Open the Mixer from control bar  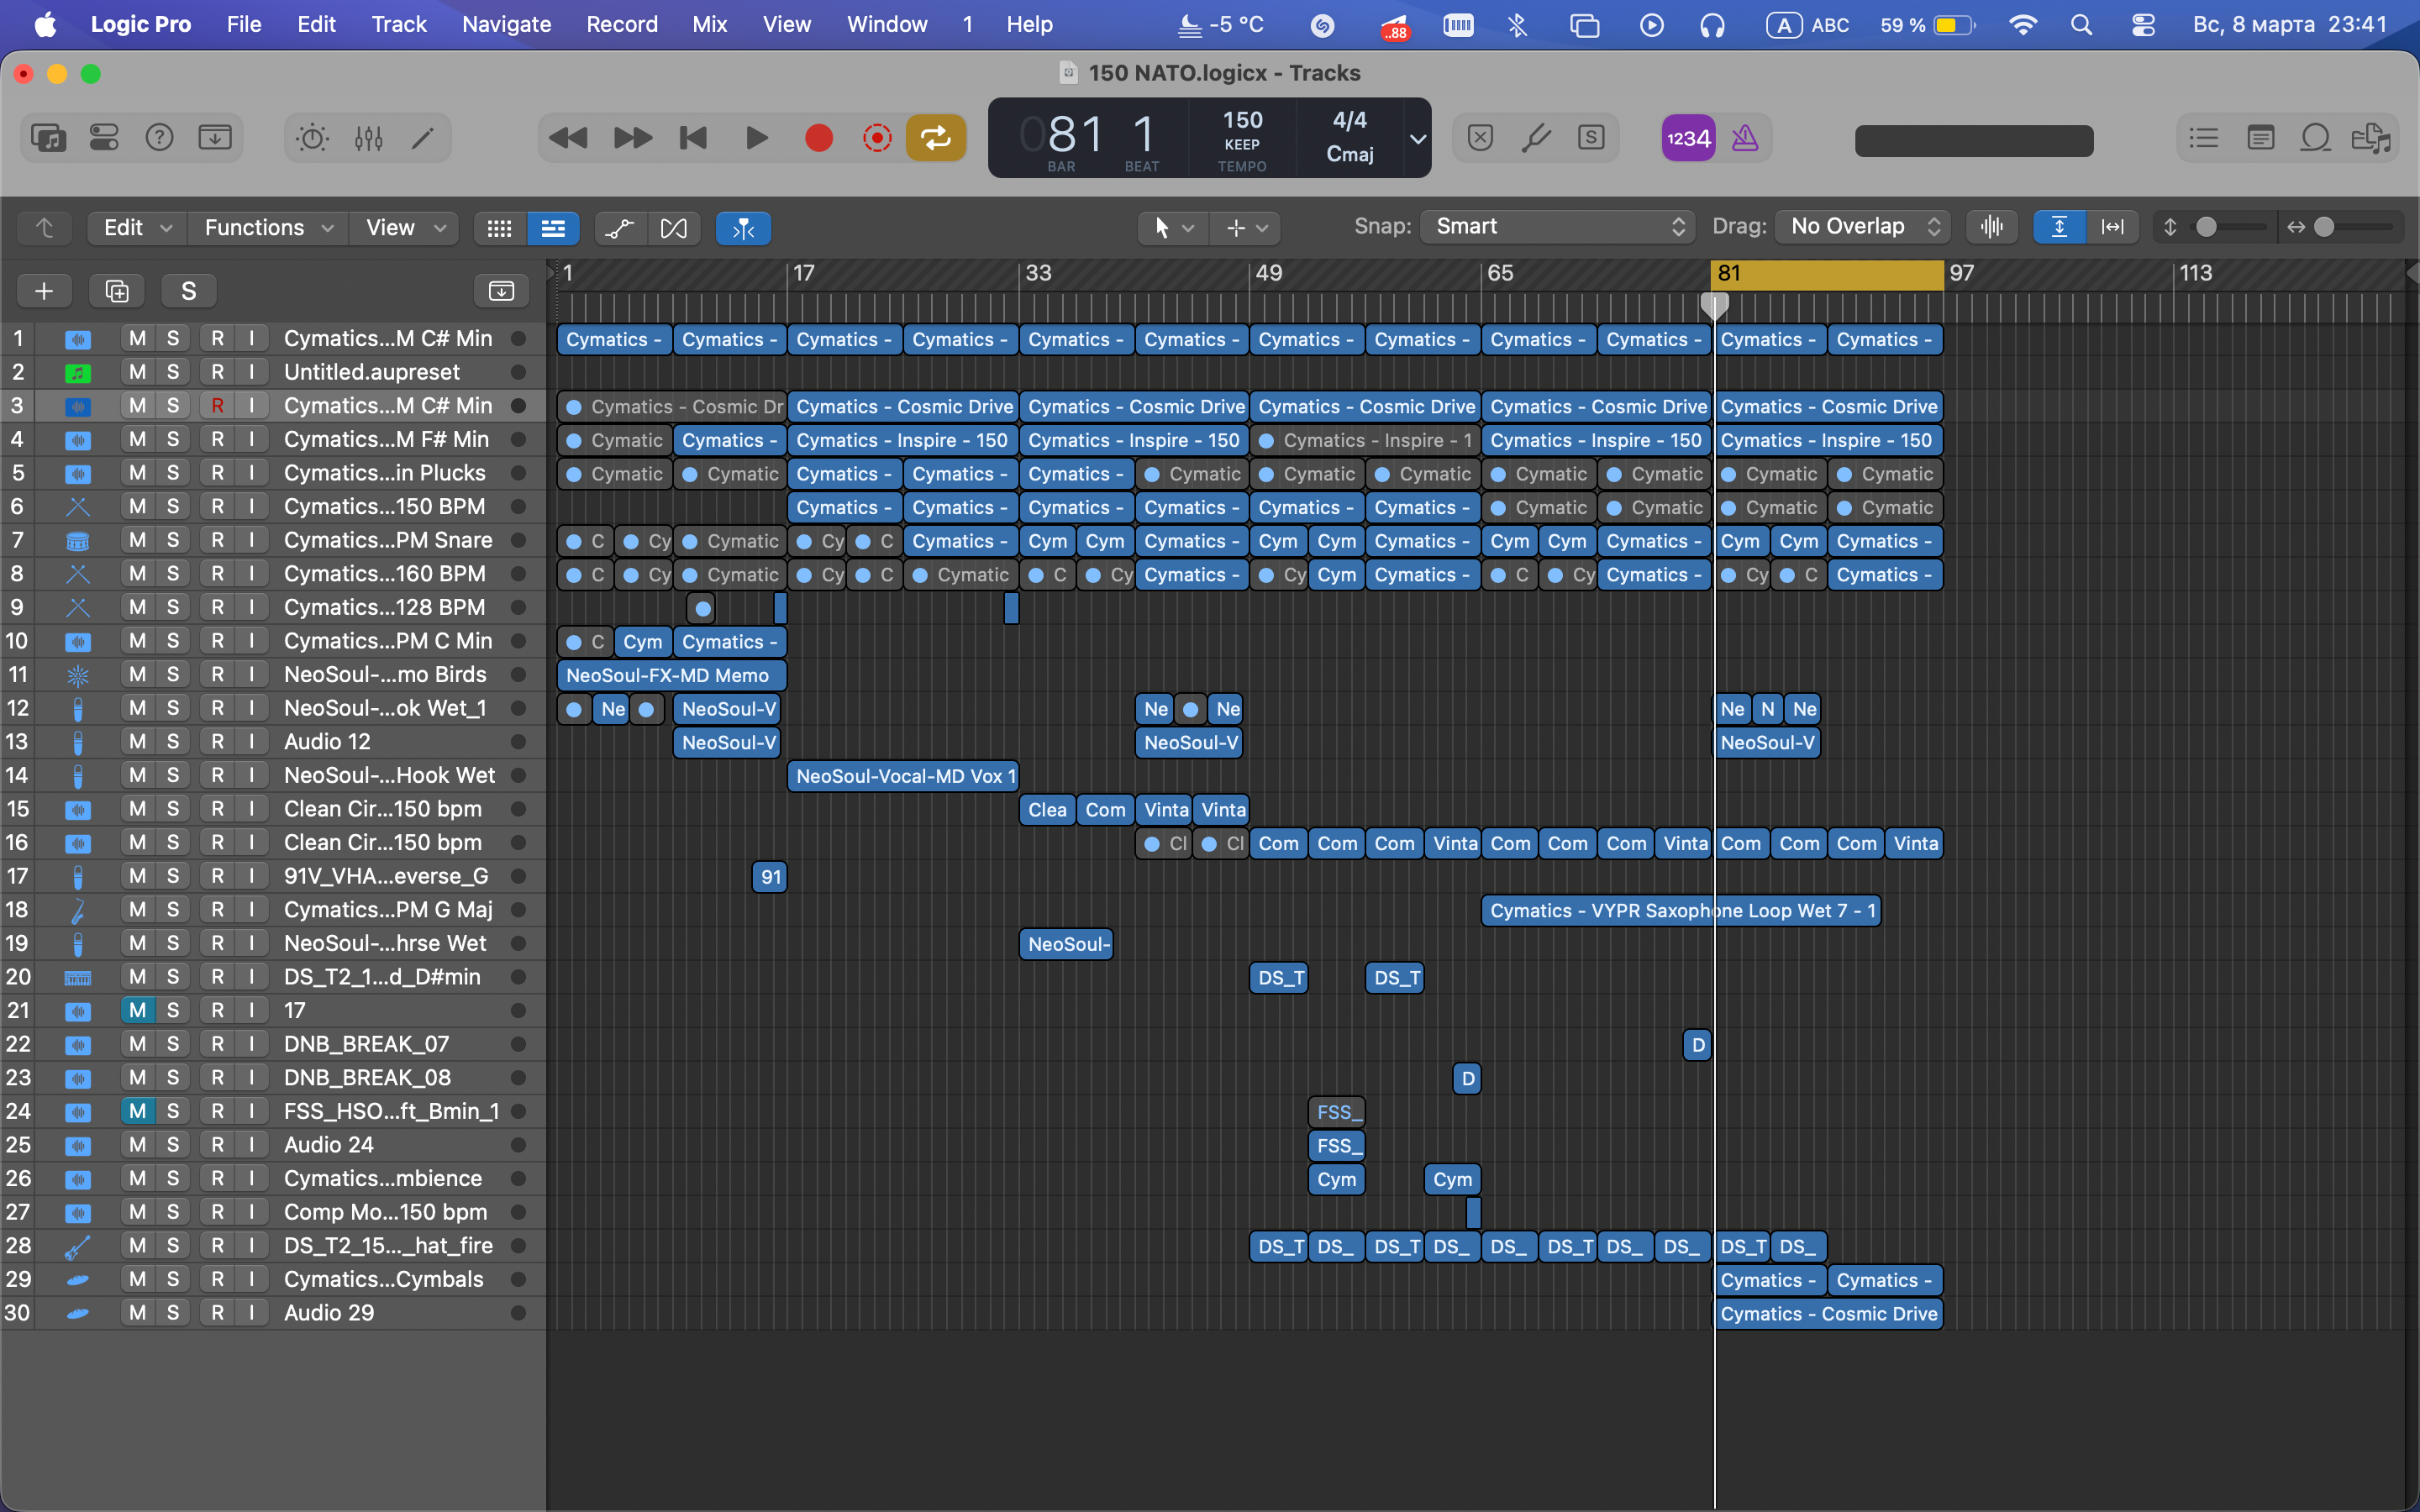click(368, 138)
